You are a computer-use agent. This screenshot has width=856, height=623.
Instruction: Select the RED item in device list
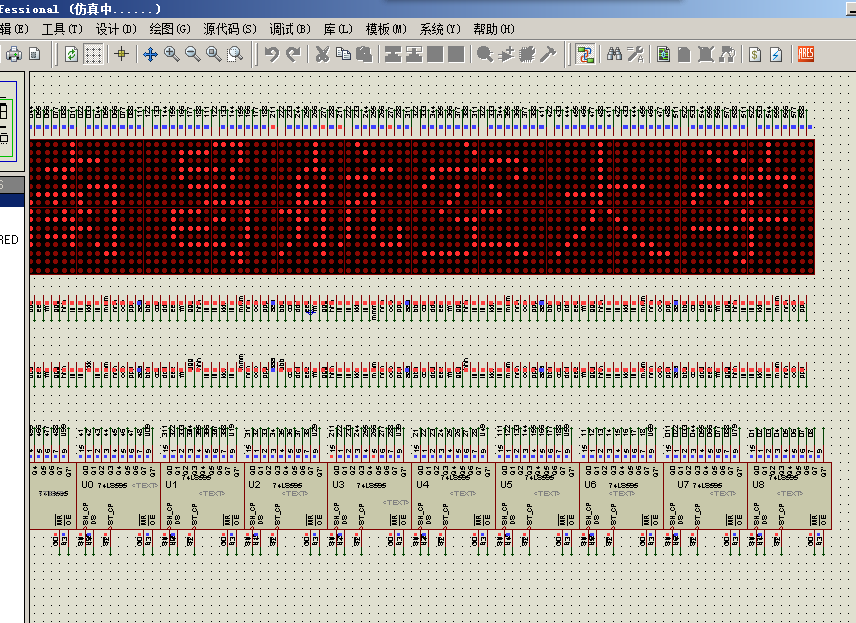tap(10, 240)
